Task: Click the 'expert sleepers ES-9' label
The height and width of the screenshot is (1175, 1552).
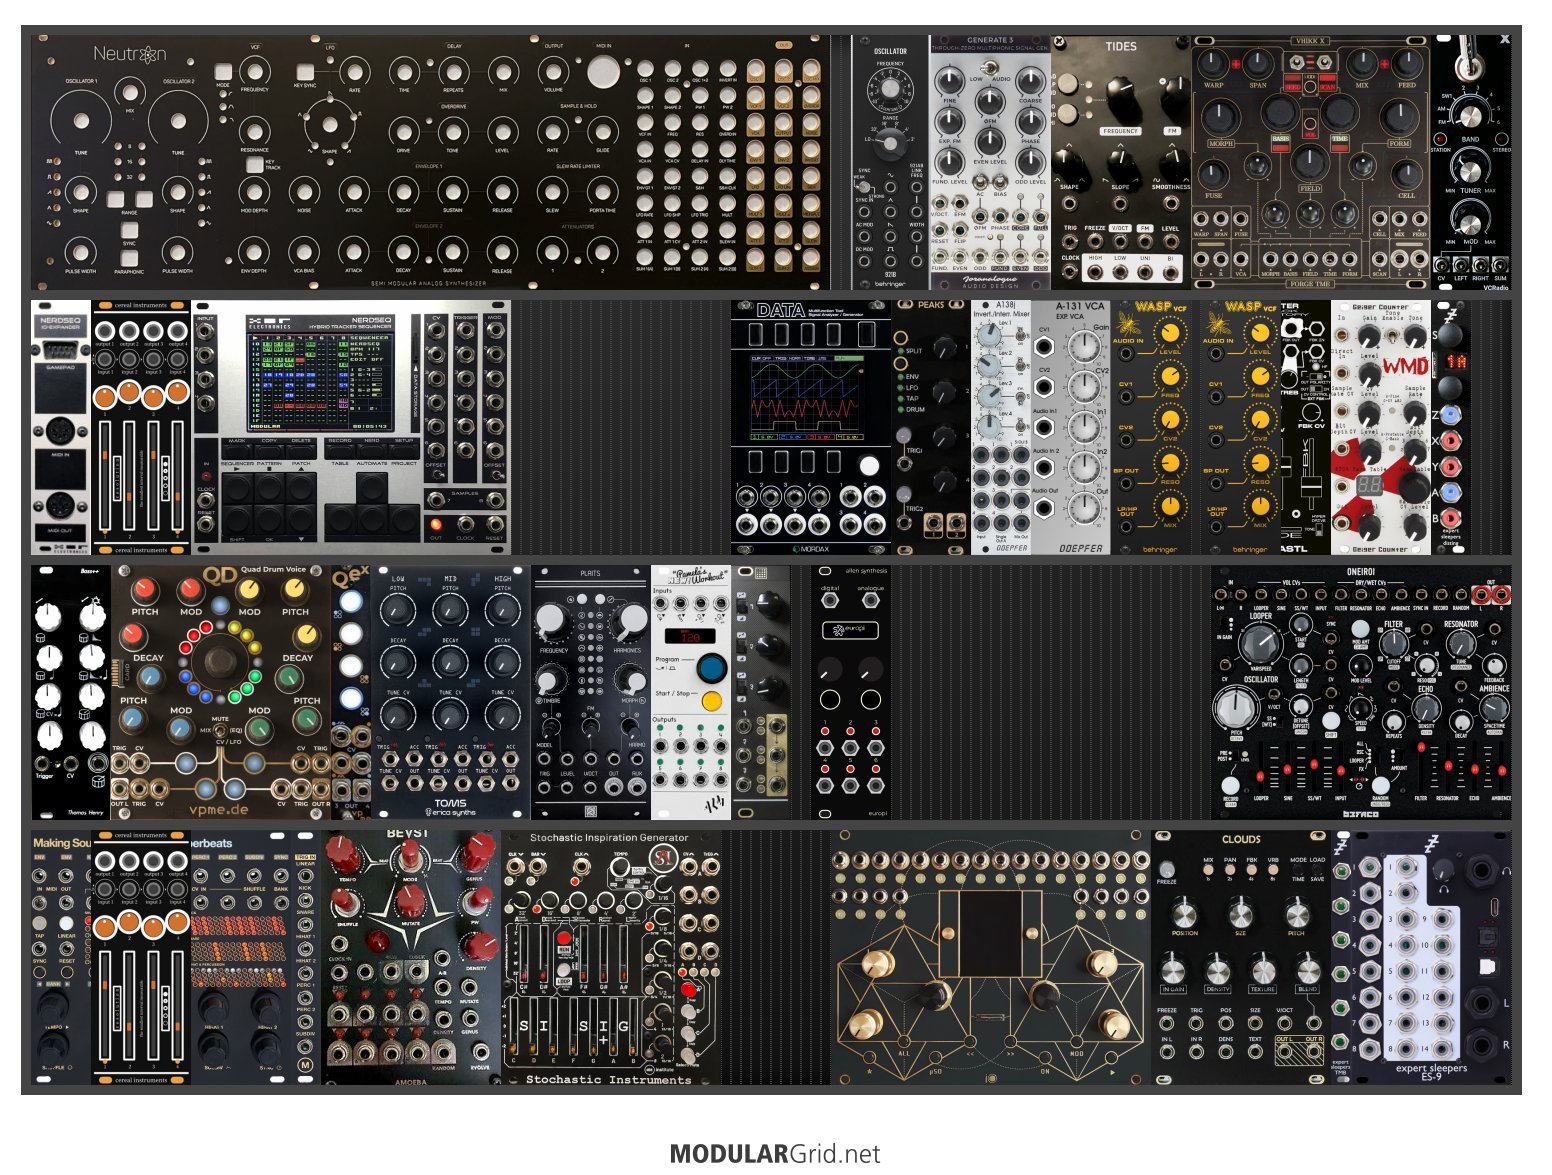Action: point(1432,1072)
